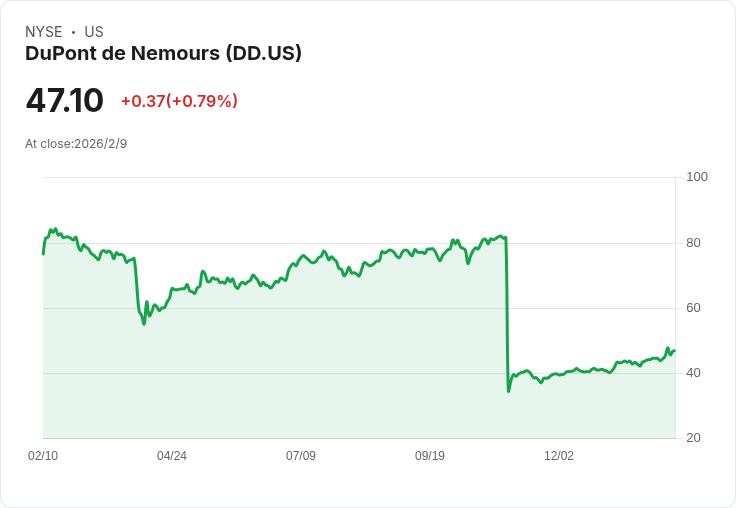The width and height of the screenshot is (736, 508).
Task: Click the At close:2026/2/9 timestamp
Action: pos(76,144)
